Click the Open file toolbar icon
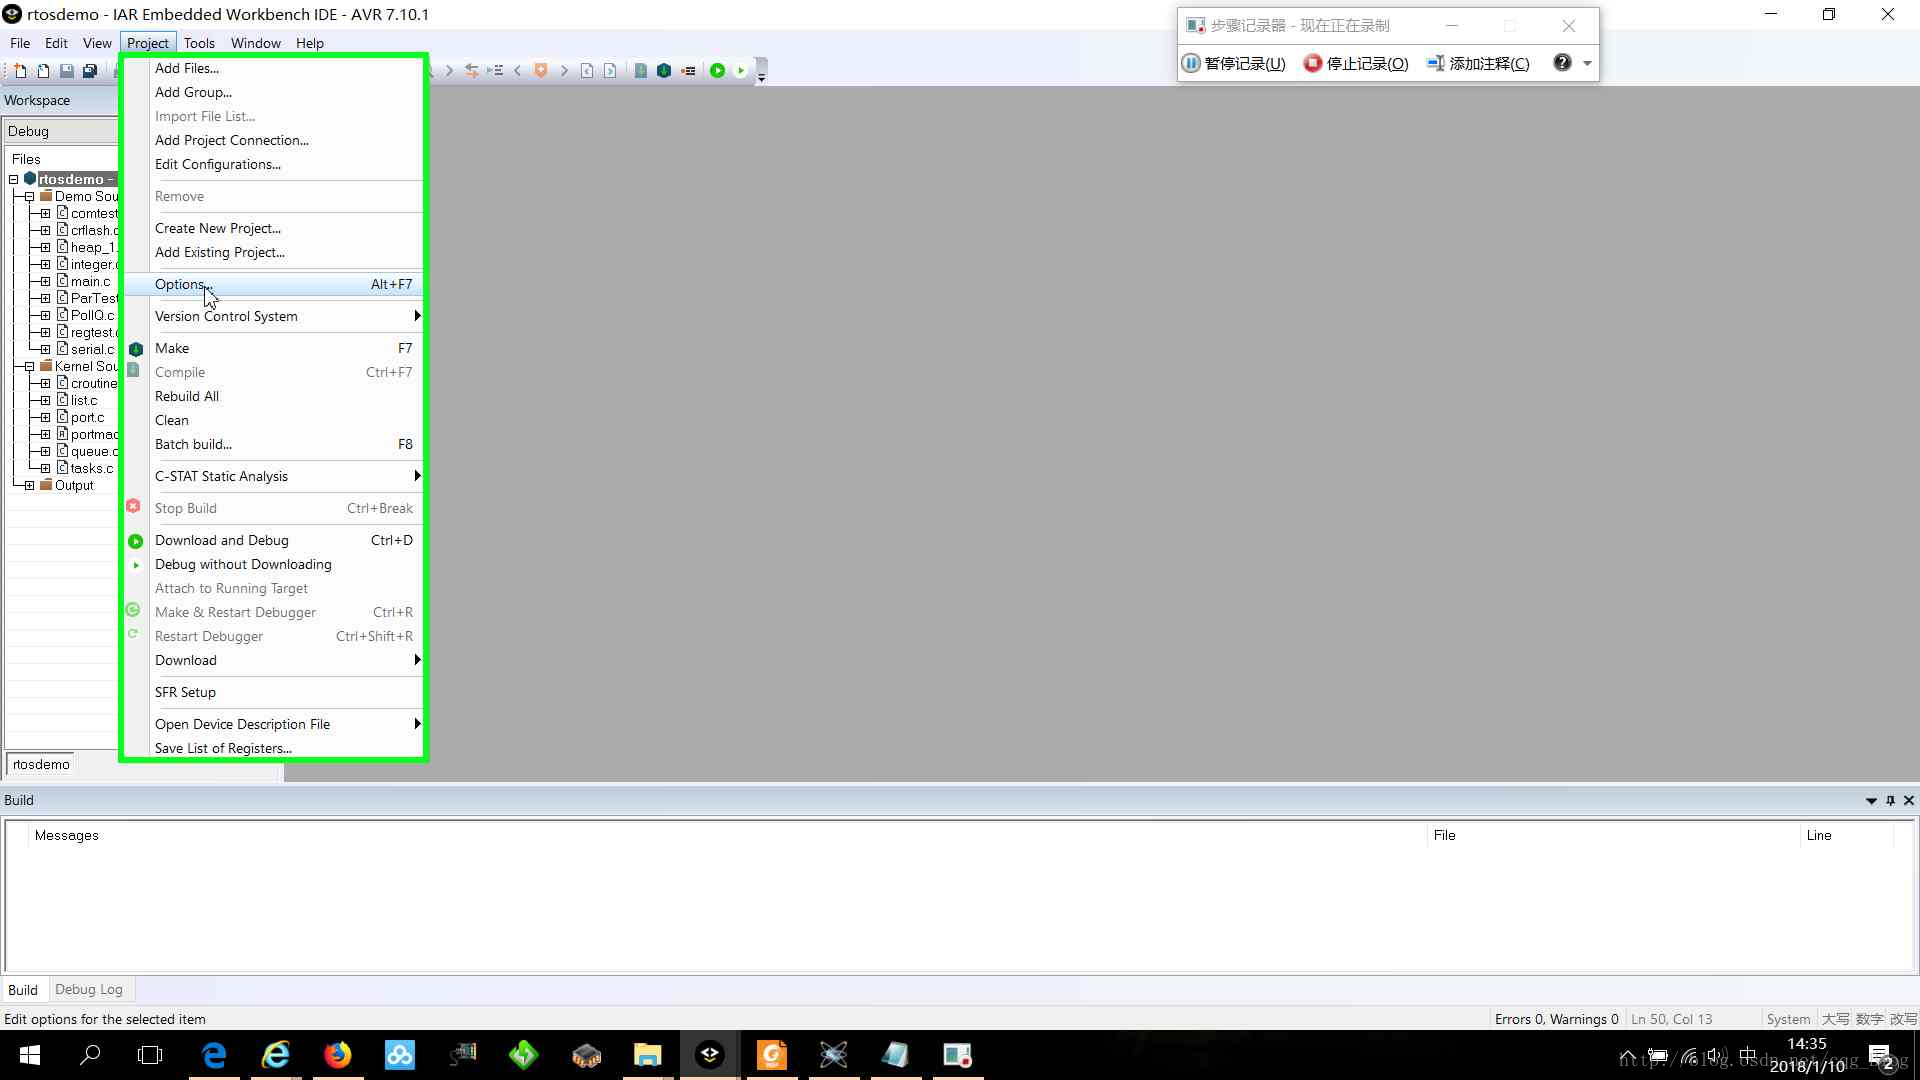The image size is (1920, 1080). pyautogui.click(x=43, y=71)
